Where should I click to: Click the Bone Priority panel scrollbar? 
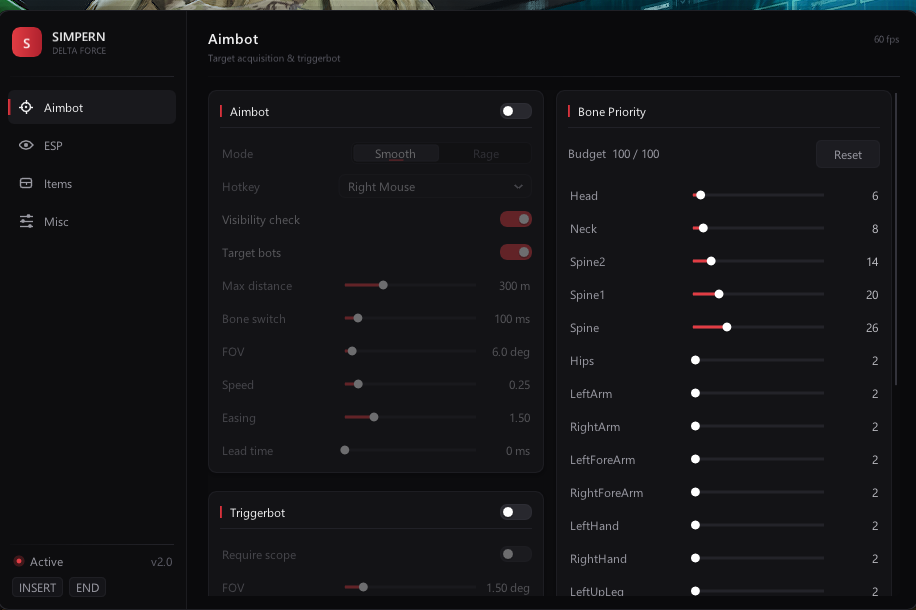(896, 238)
